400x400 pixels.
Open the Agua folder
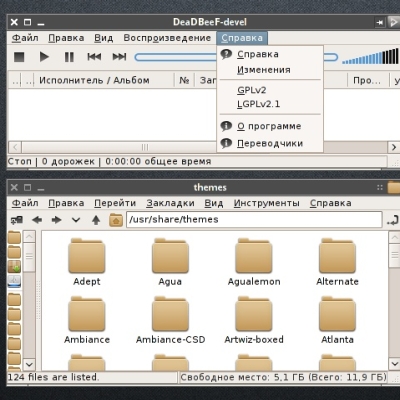pos(170,262)
